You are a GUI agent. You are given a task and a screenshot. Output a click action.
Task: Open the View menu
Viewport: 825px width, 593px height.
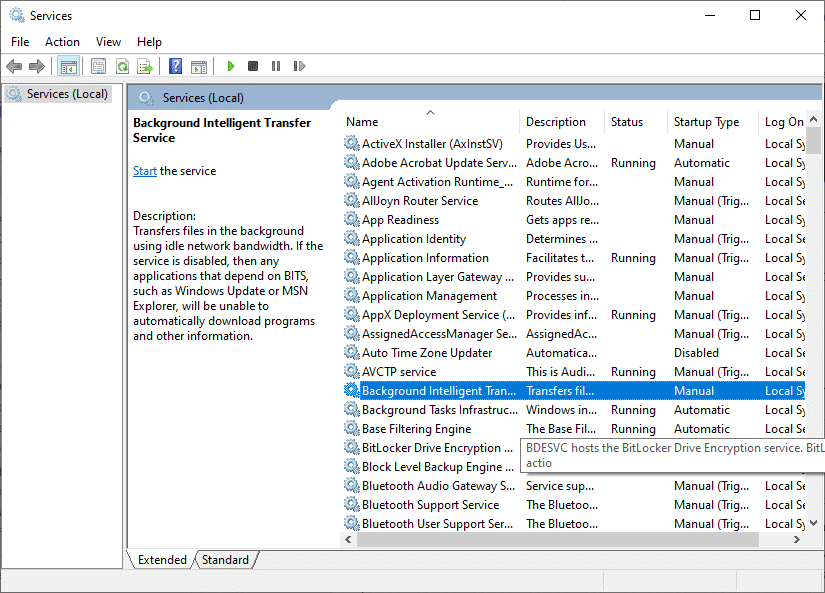point(107,41)
